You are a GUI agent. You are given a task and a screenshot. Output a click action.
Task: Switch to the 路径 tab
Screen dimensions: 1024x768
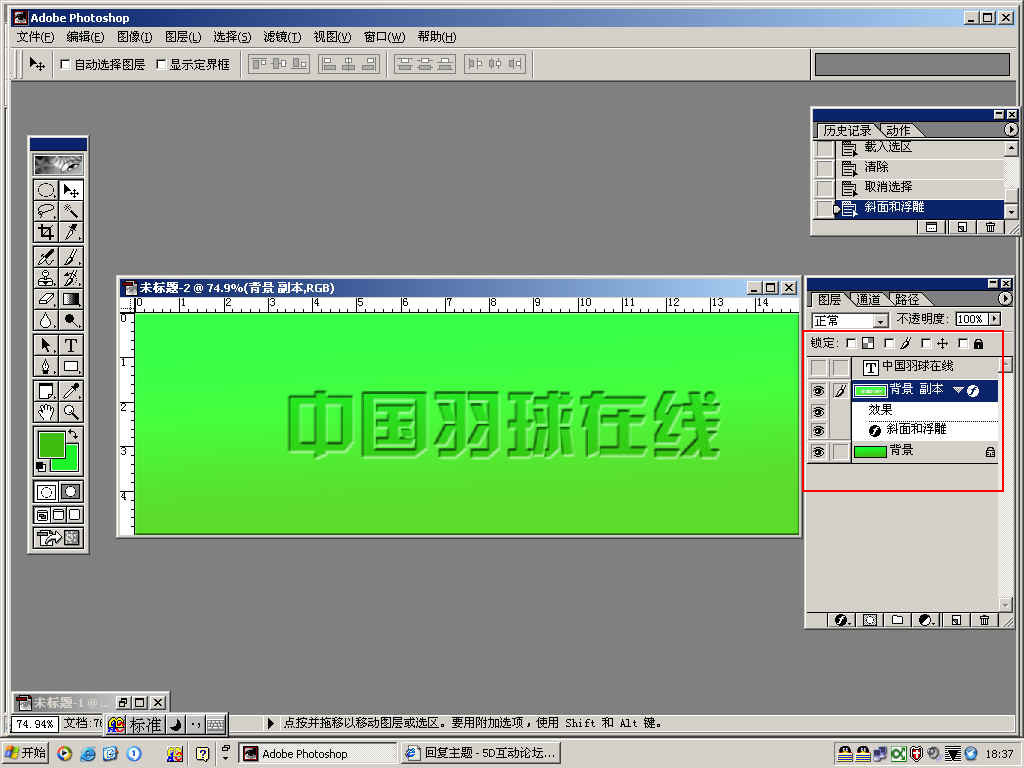(906, 300)
